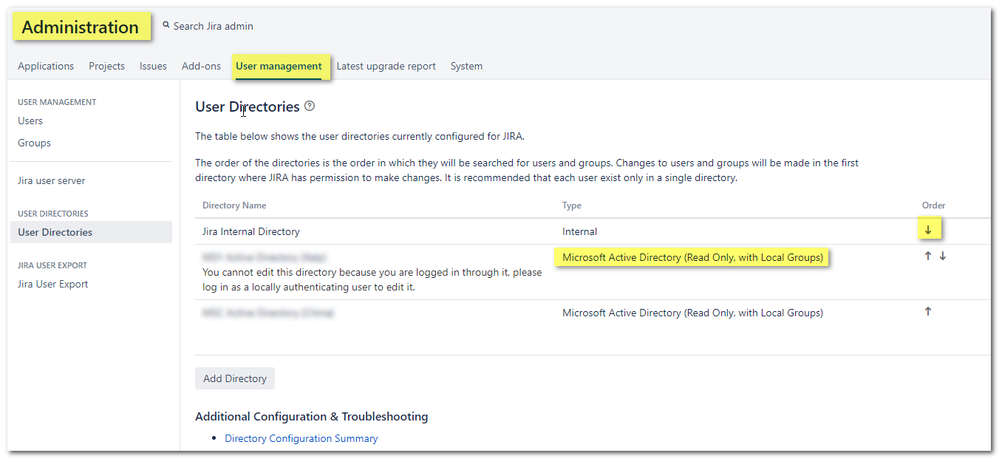
Task: Go to the Add-ons tab
Action: coord(201,66)
